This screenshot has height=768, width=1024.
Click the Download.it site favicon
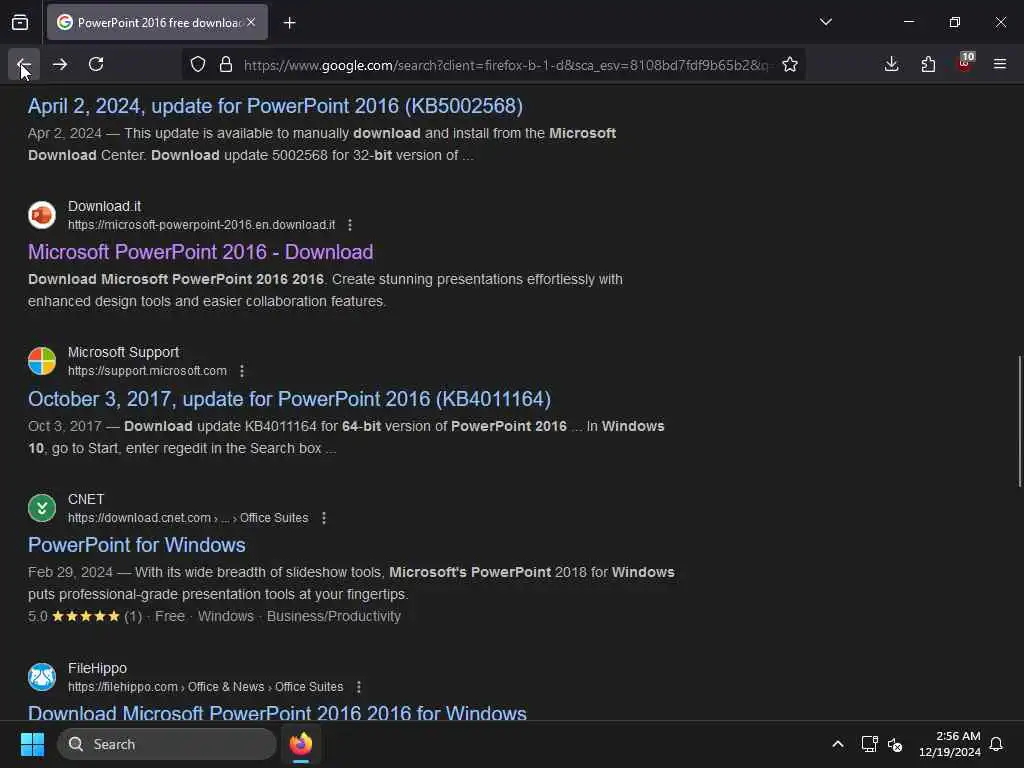42,215
